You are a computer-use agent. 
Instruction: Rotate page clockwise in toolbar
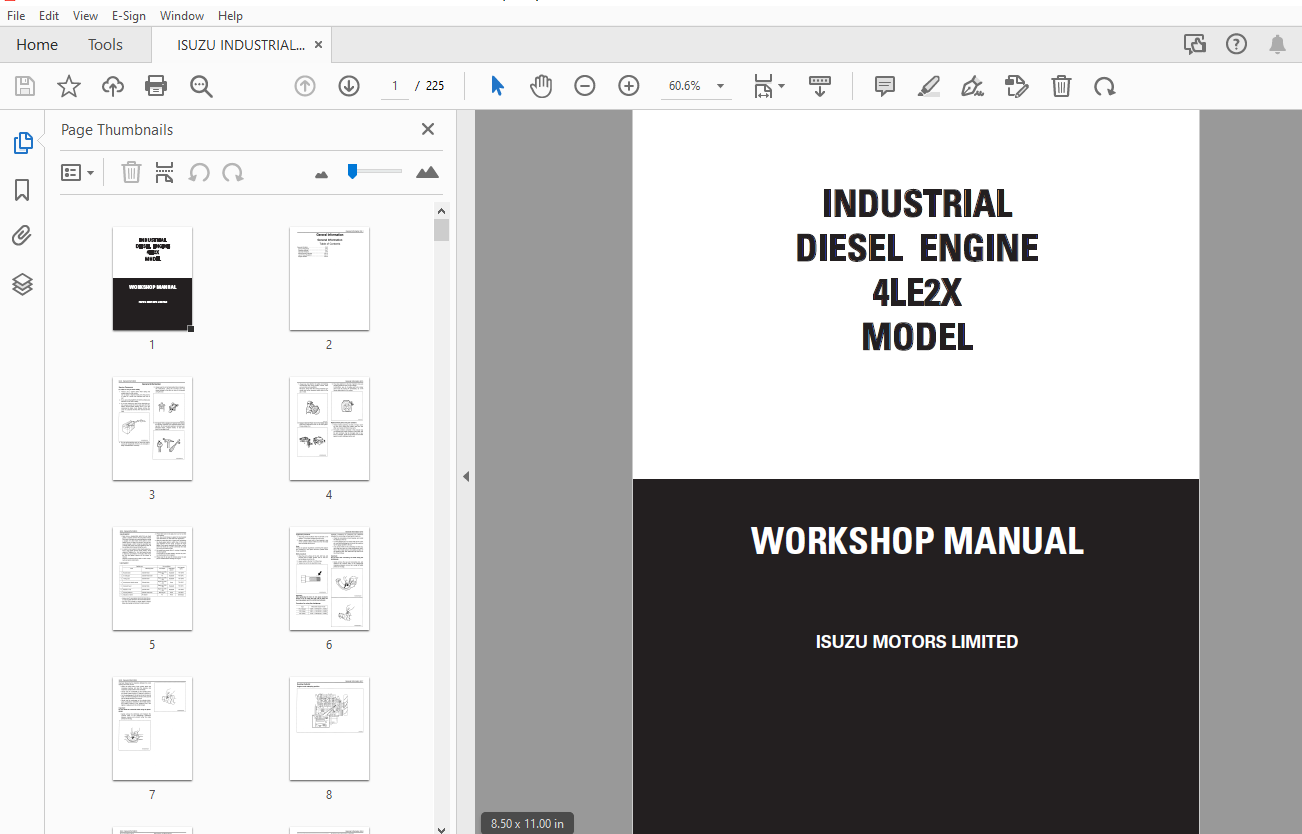[1105, 86]
